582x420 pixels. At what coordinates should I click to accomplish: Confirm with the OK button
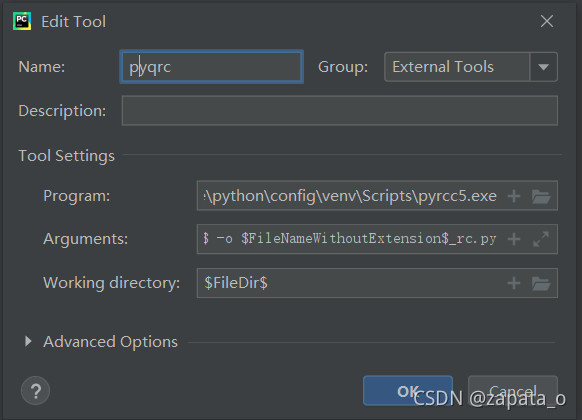point(408,391)
